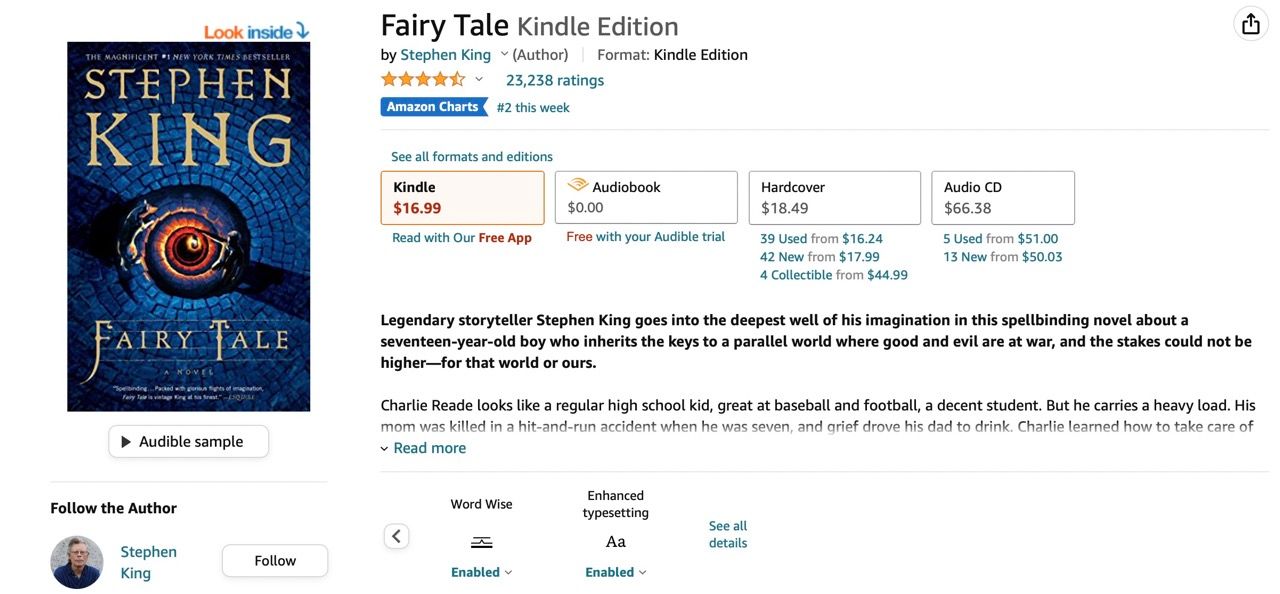Click the left arrow carousel button
Image resolution: width=1280 pixels, height=594 pixels.
pyautogui.click(x=397, y=537)
